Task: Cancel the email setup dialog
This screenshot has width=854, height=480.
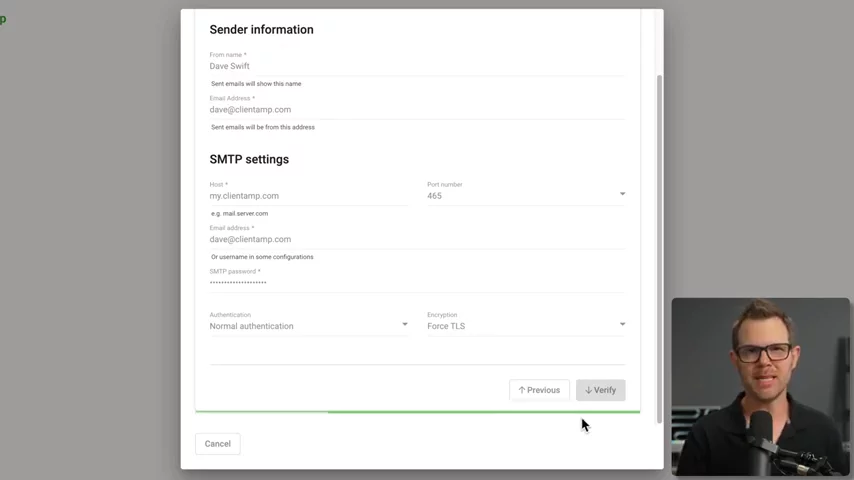Action: [217, 444]
